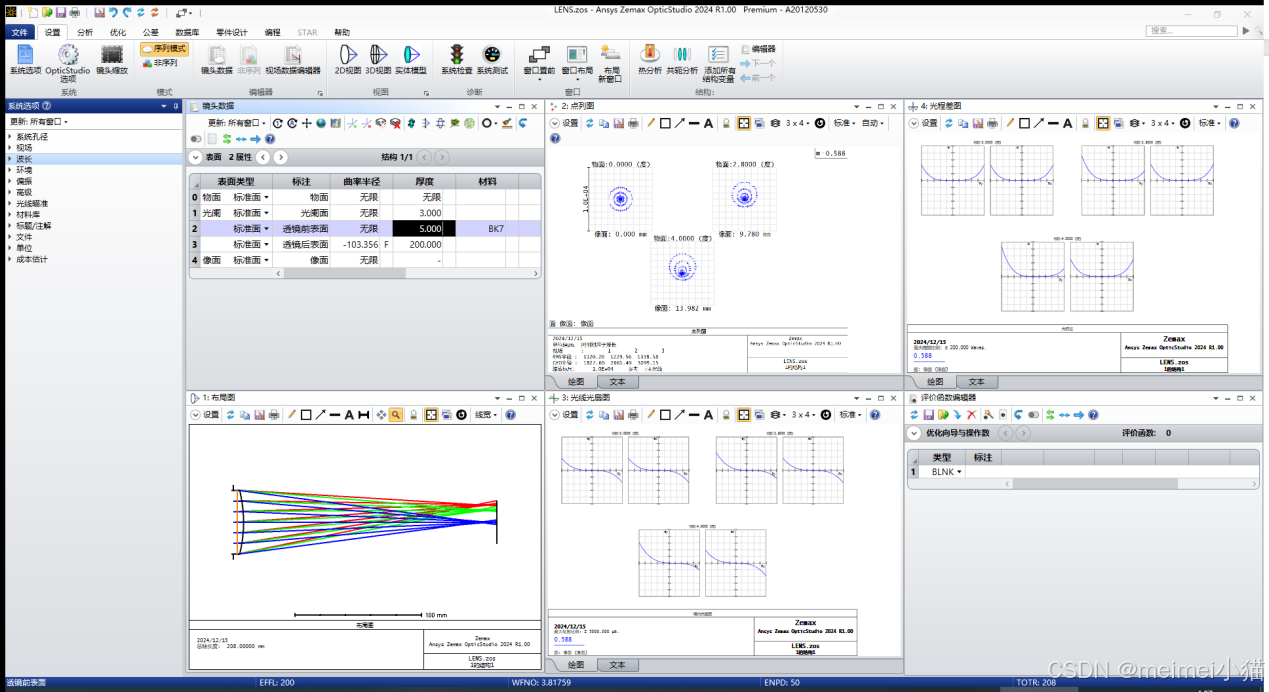The image size is (1269, 692).
Task: Switch to the 分析 ribbon tab
Action: click(85, 32)
